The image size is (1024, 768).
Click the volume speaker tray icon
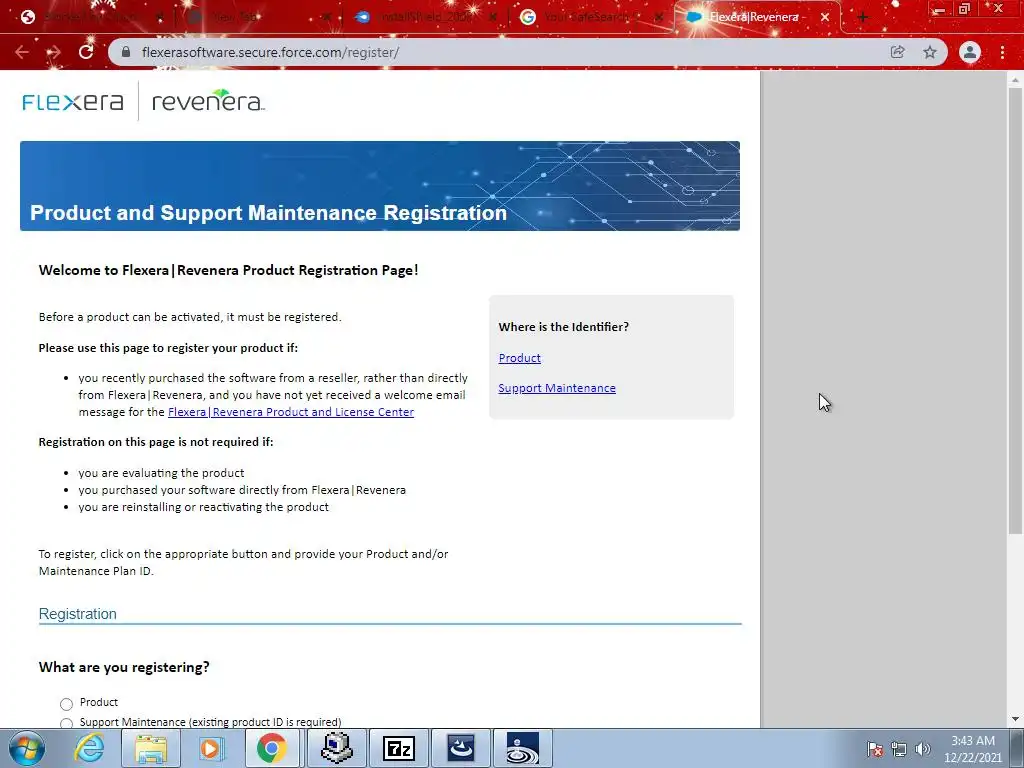[923, 749]
